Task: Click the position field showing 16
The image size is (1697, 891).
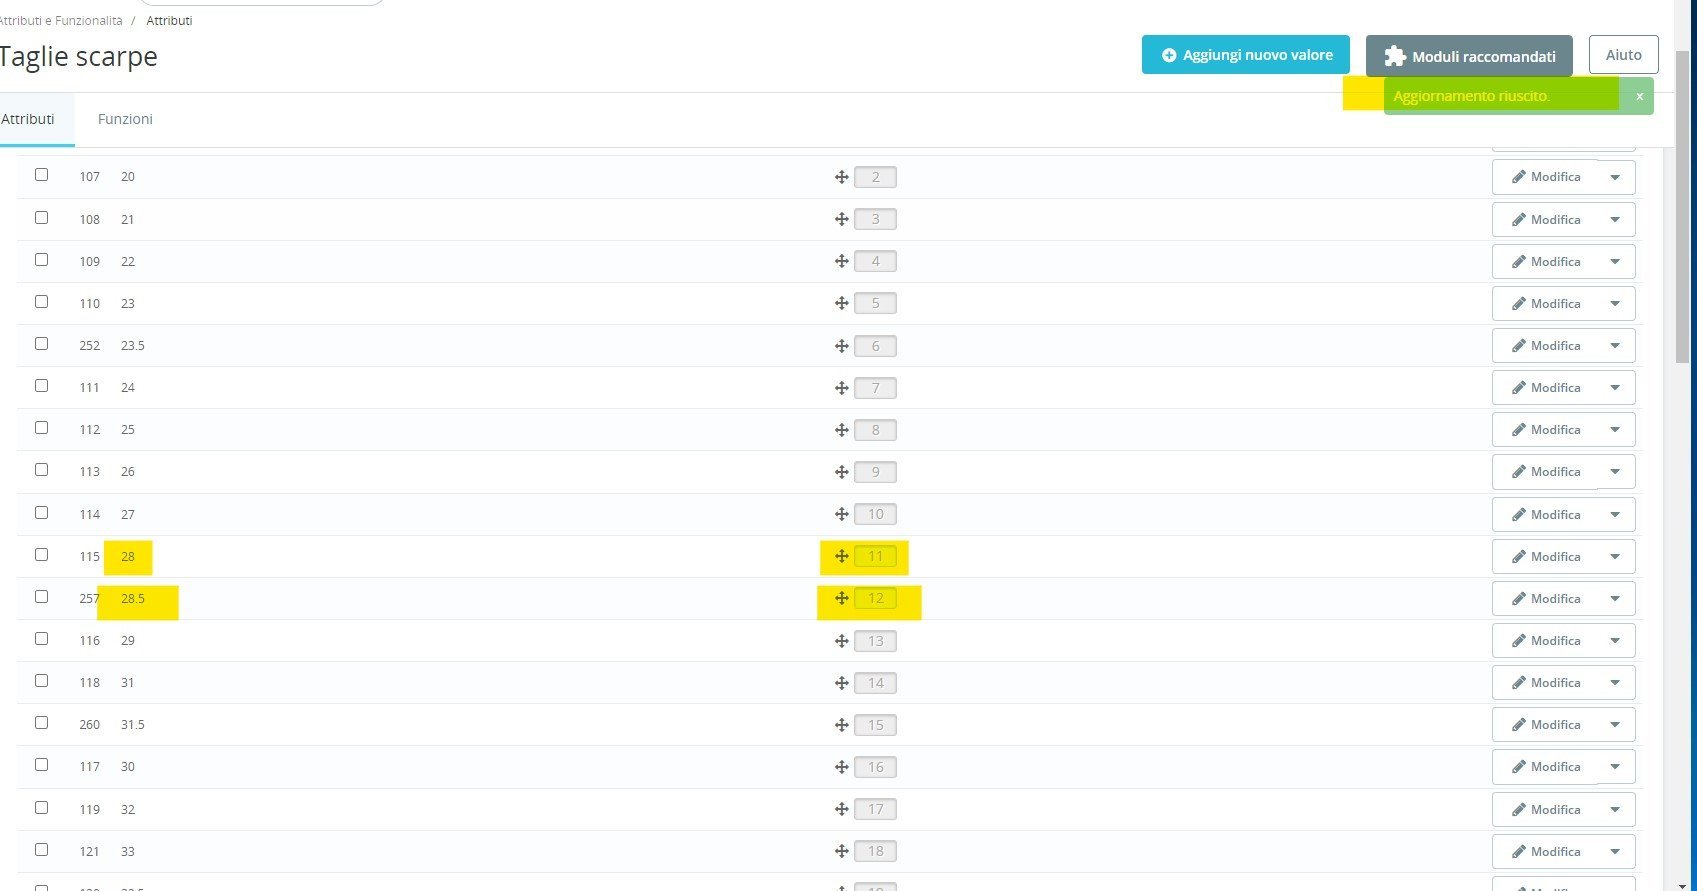Action: 876,767
